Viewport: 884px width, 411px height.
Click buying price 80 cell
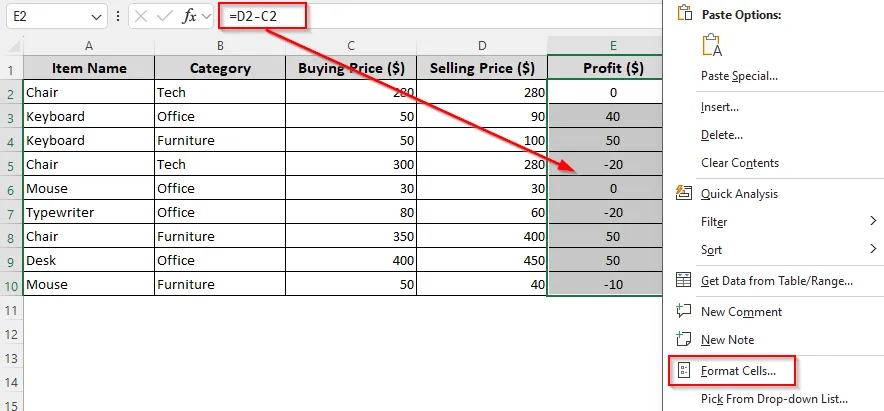pos(351,212)
